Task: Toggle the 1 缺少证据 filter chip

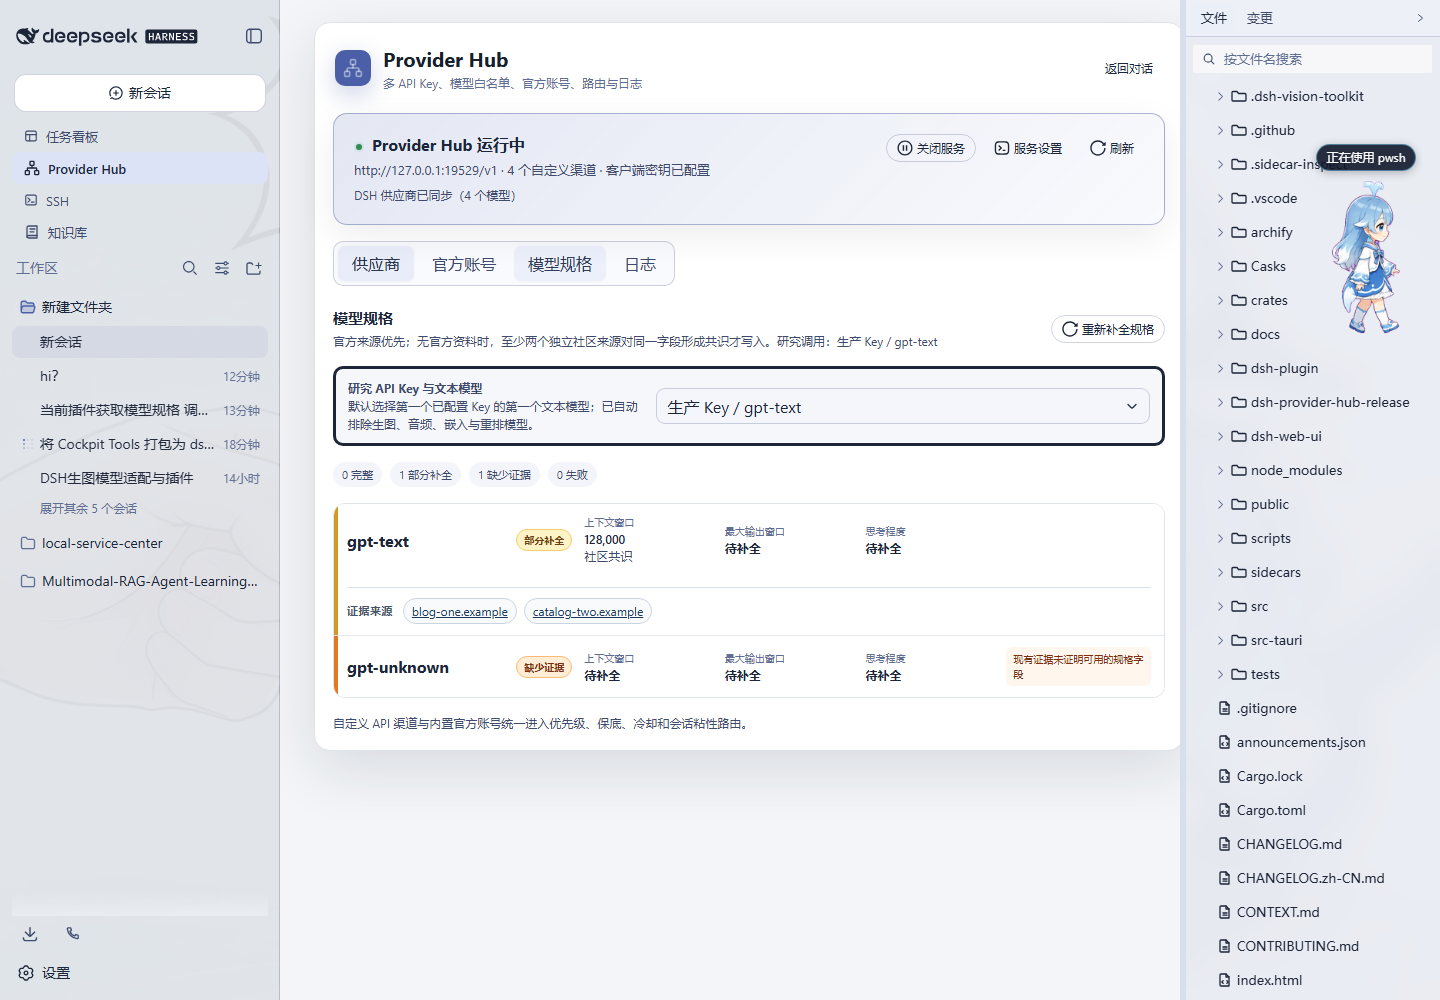Action: (504, 475)
